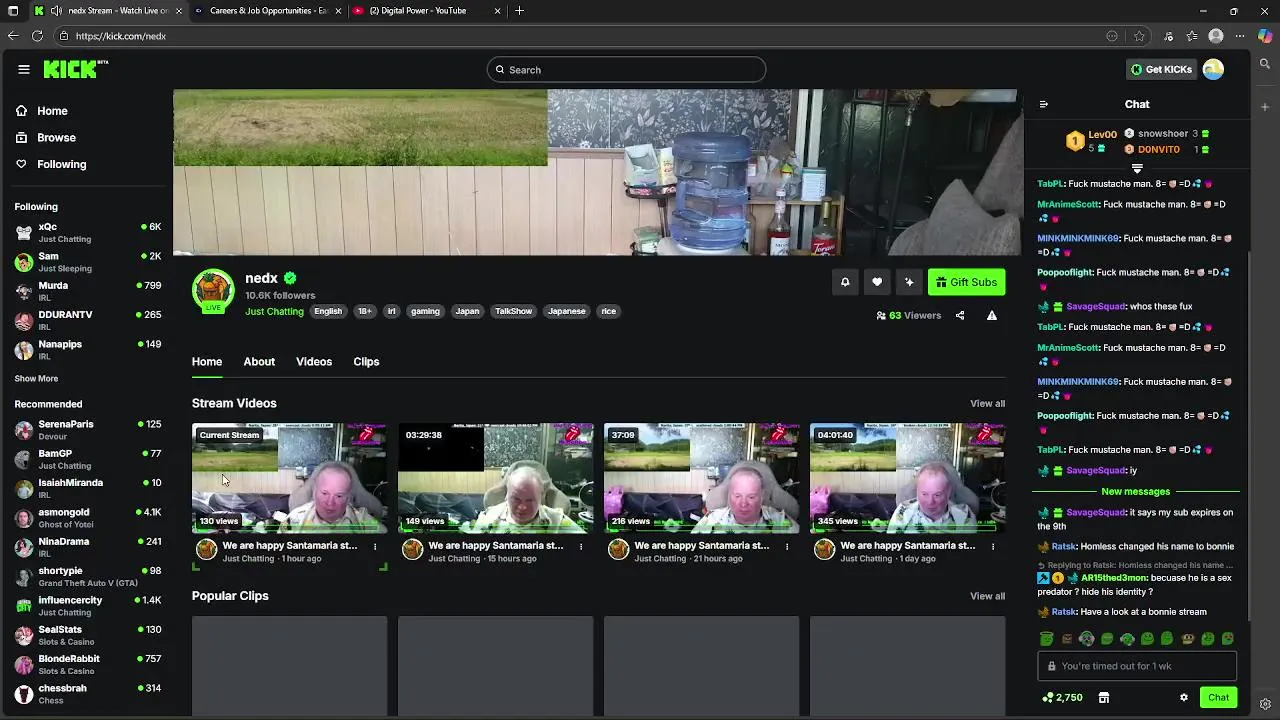Open chessbrah in Recommended list
The width and height of the screenshot is (1280, 720).
[x=88, y=694]
